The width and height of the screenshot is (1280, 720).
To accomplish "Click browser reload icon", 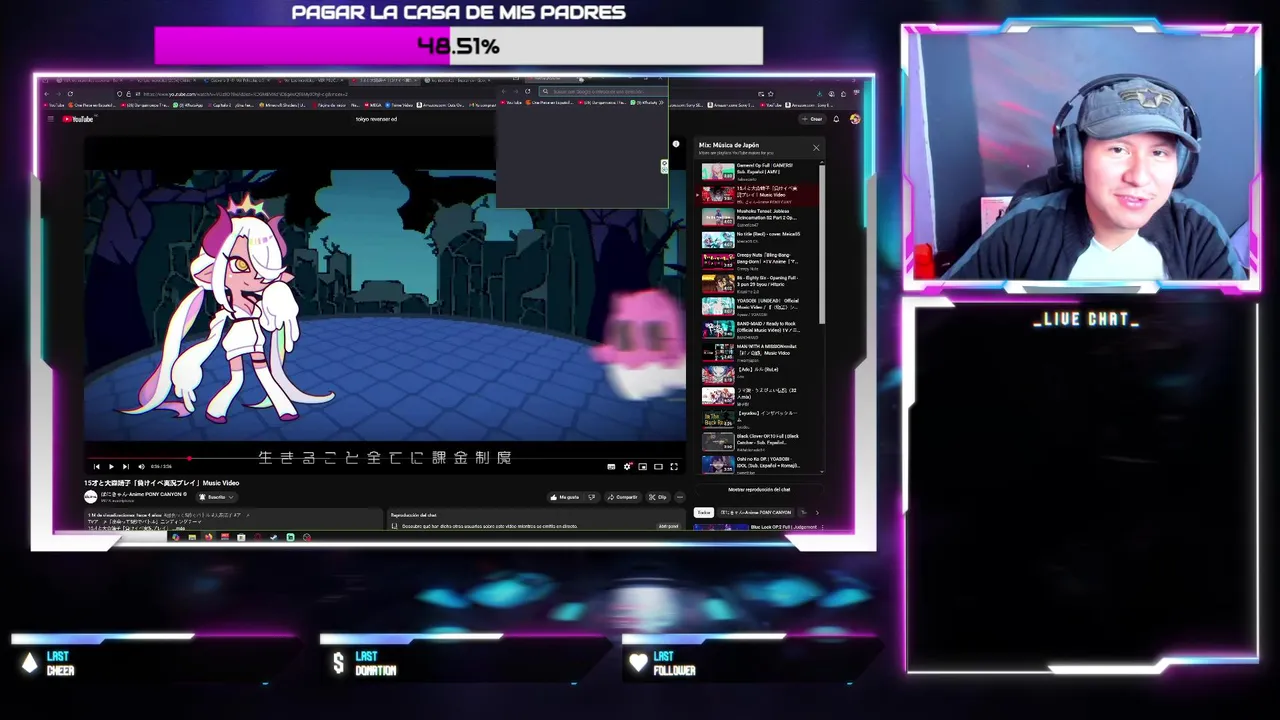I will [70, 93].
